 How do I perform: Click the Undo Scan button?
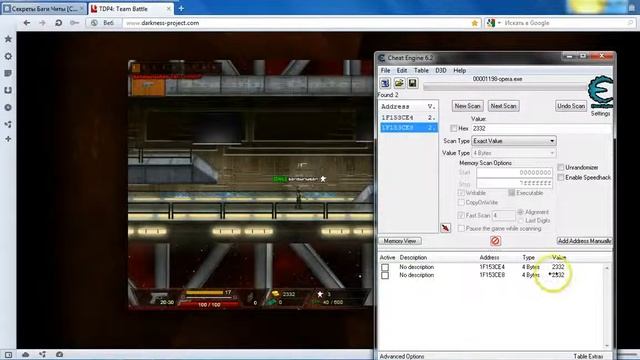(571, 106)
